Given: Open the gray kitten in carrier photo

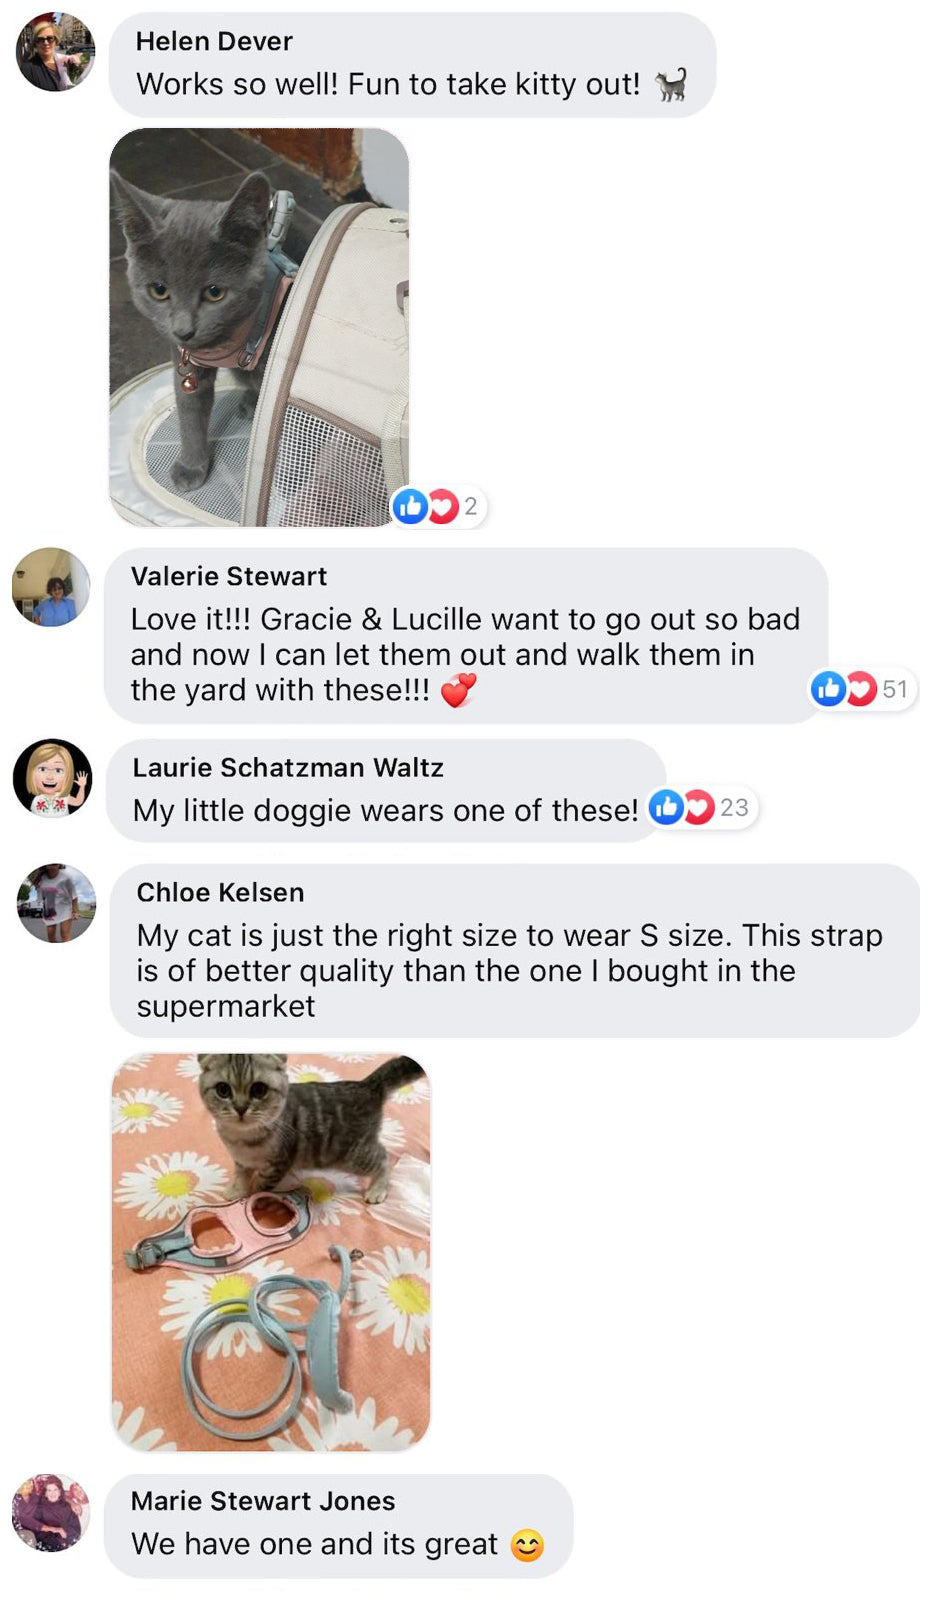Looking at the screenshot, I should [x=259, y=327].
